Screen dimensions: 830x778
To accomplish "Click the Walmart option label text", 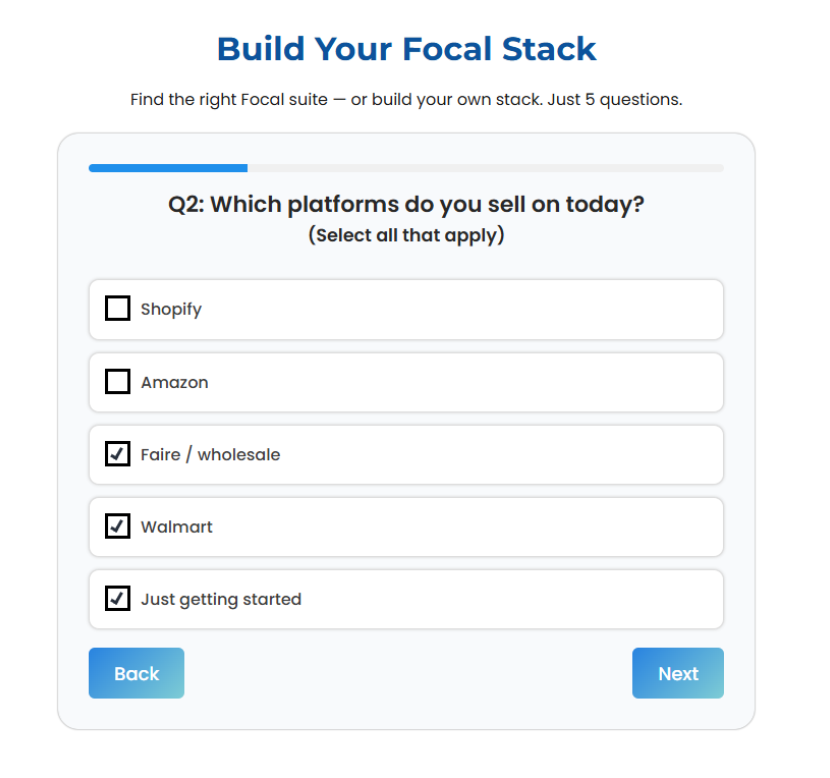I will click(x=177, y=527).
